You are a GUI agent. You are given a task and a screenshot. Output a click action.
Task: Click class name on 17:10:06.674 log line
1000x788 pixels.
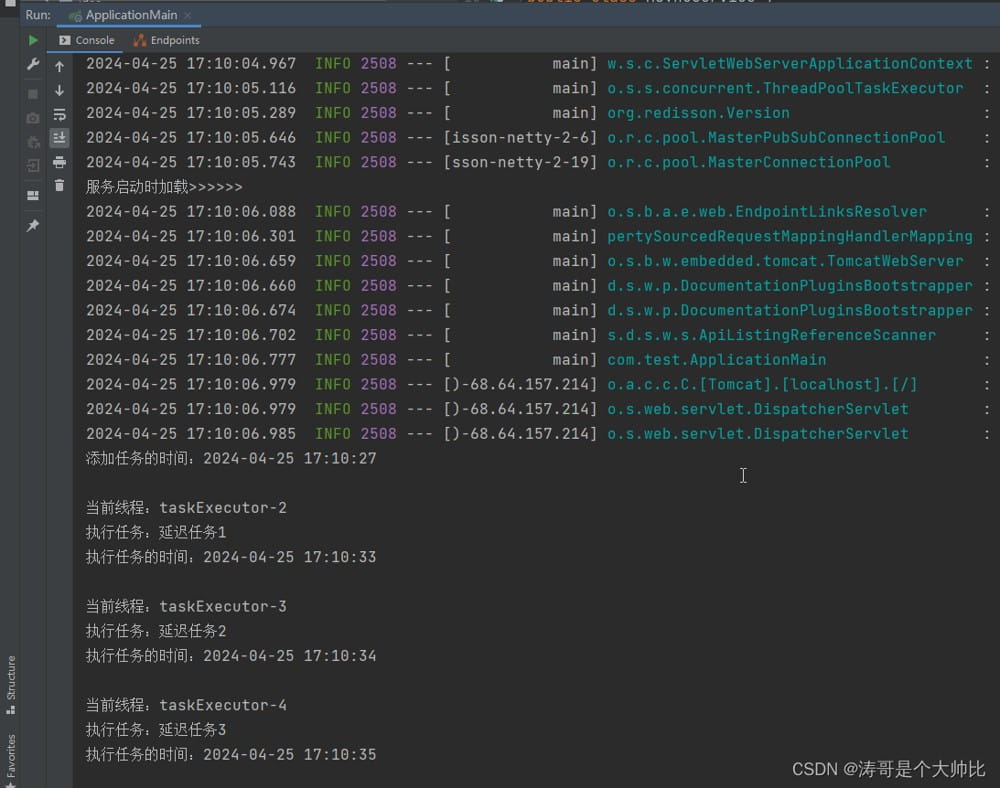click(x=790, y=310)
